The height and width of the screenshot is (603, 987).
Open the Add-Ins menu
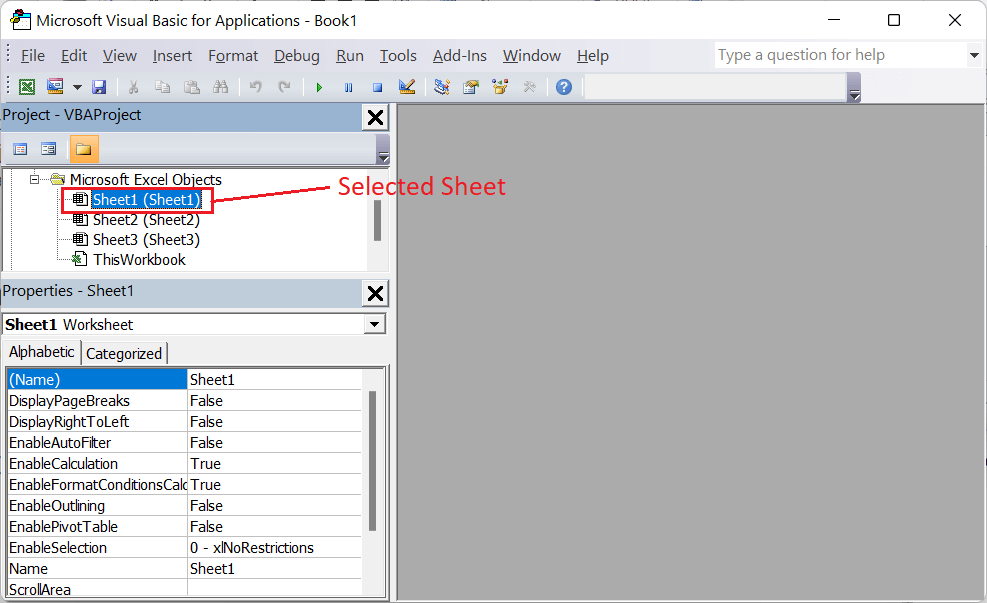(460, 56)
